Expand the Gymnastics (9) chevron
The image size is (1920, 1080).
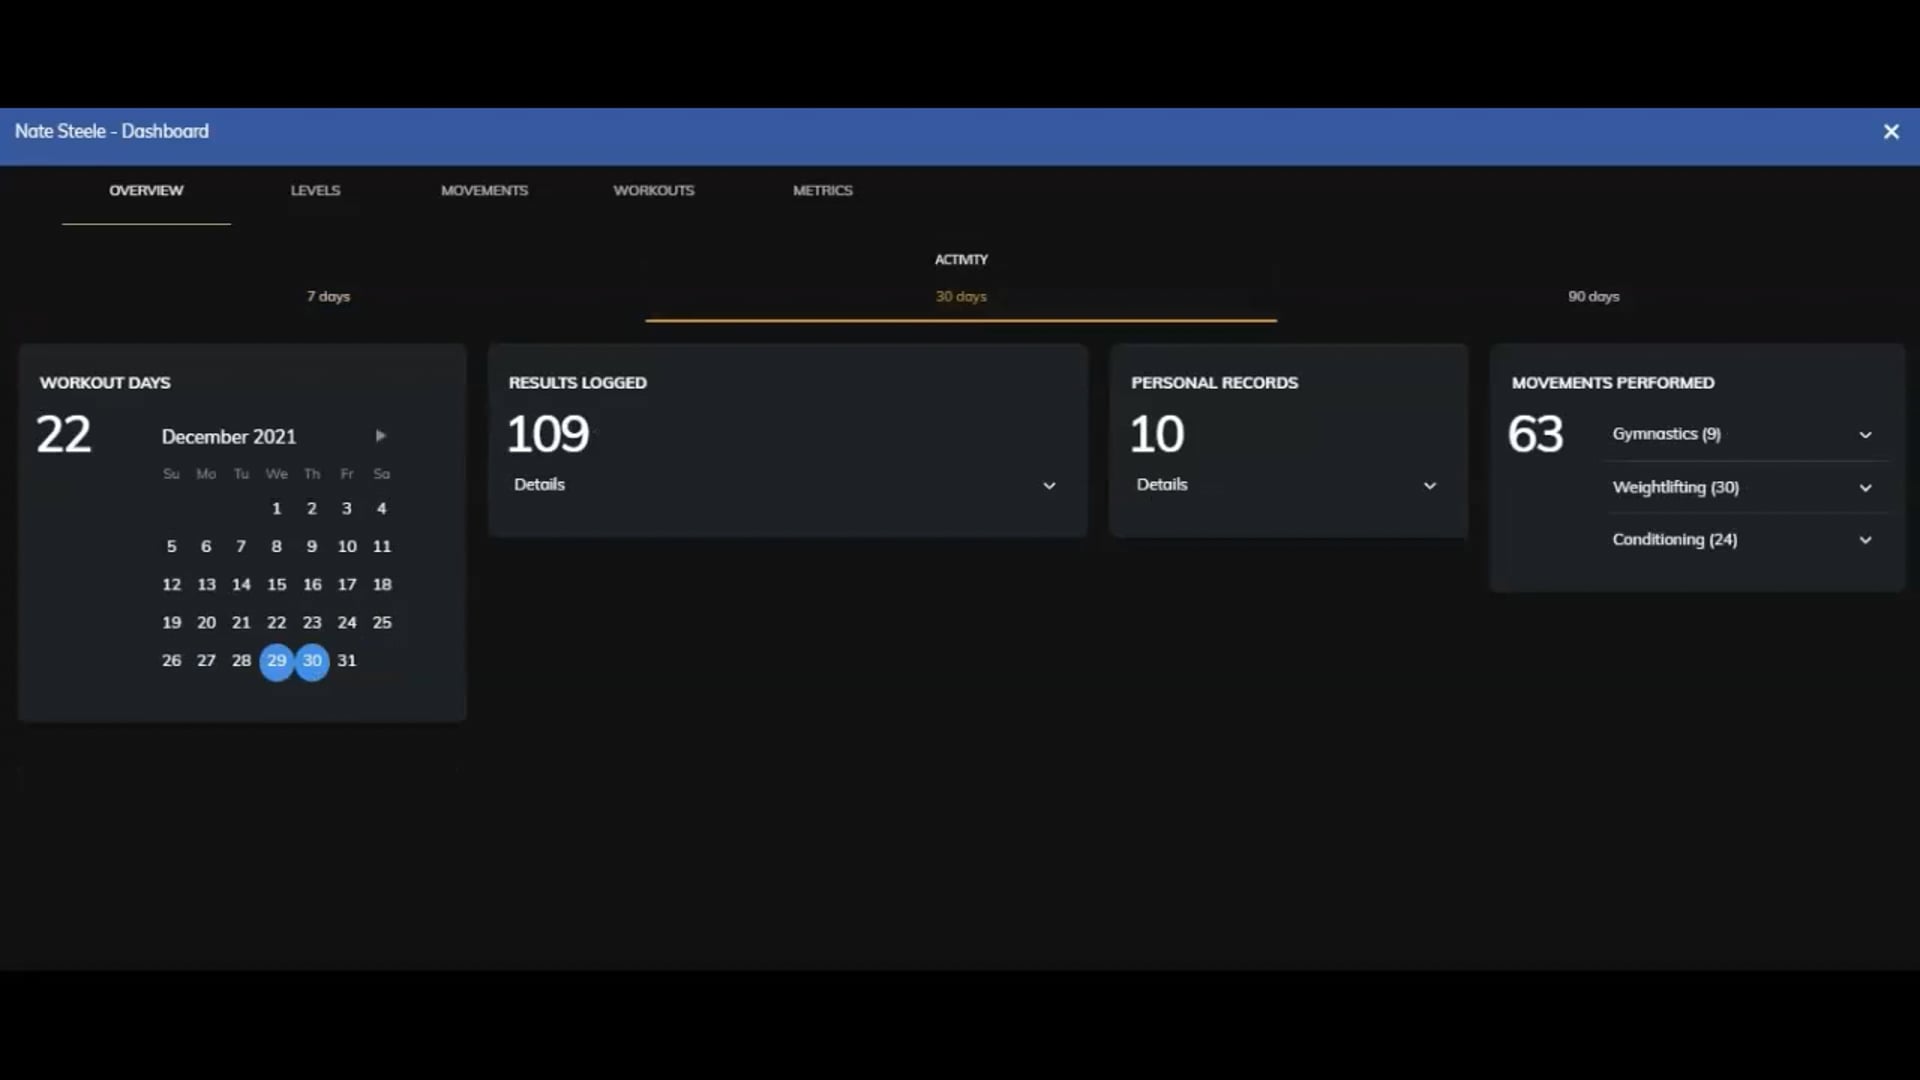pos(1865,435)
